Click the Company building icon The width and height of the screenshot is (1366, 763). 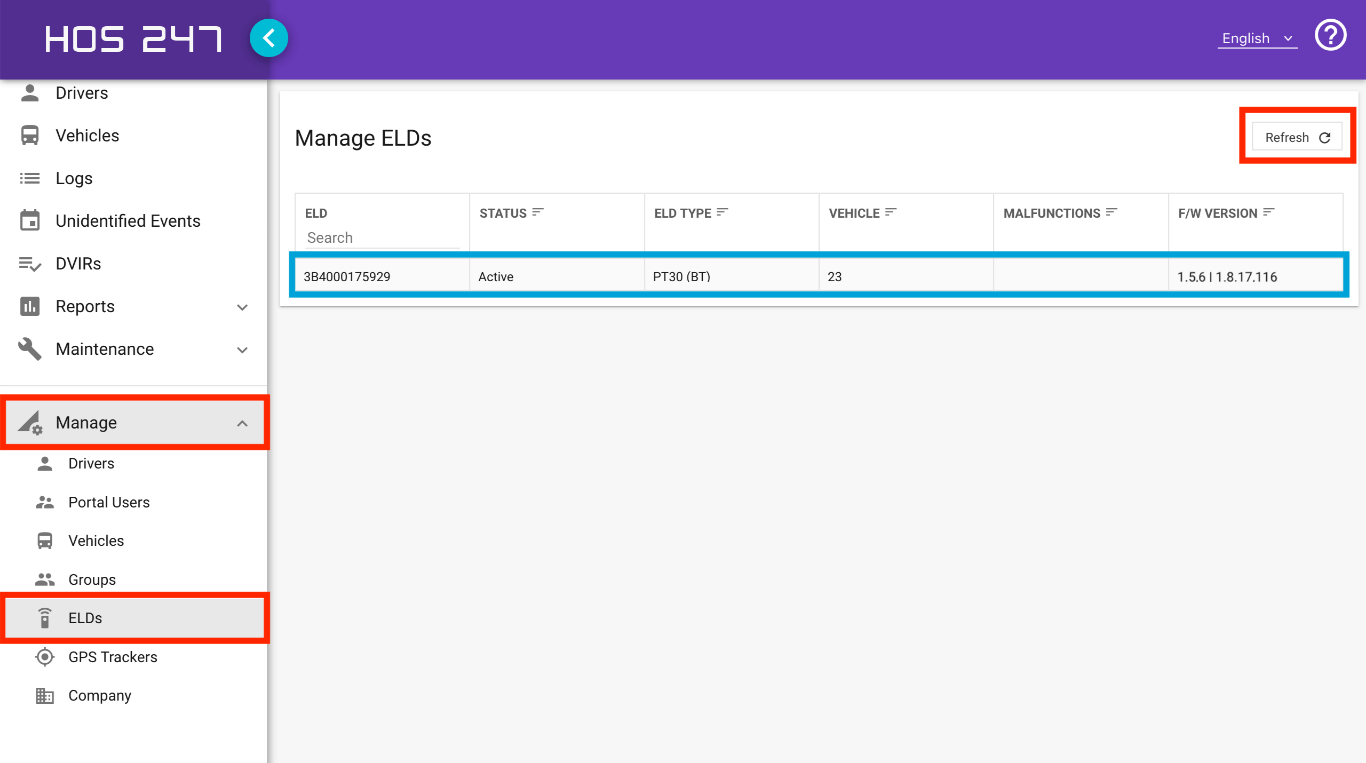[45, 696]
